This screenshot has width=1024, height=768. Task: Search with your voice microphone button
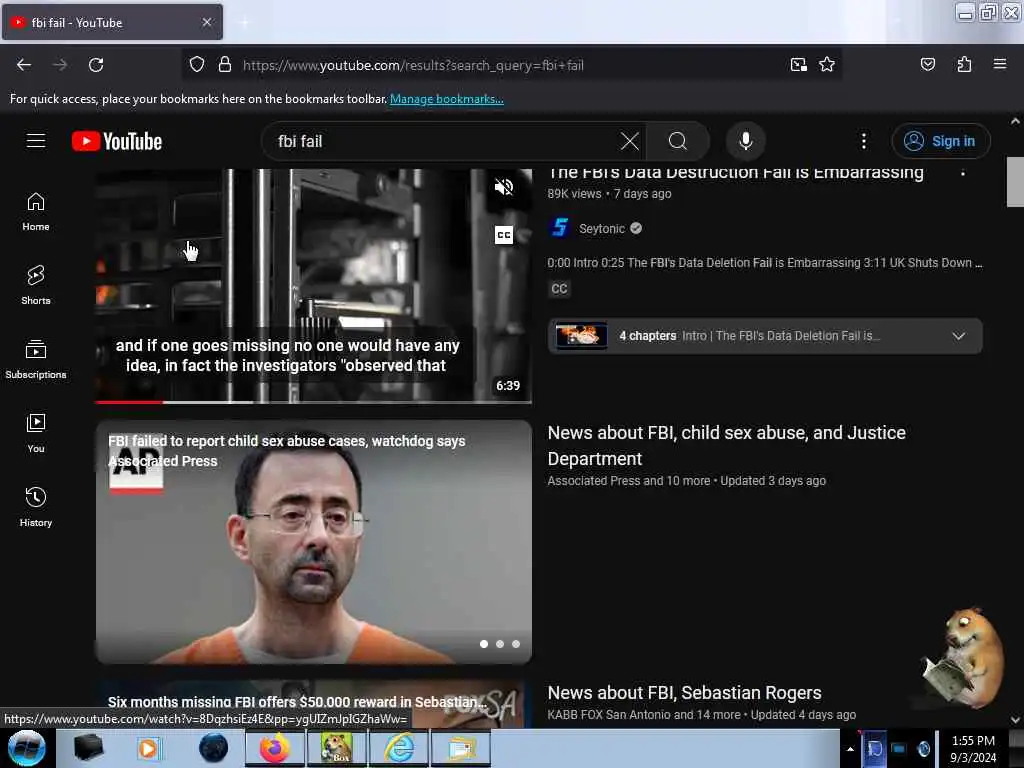(x=746, y=141)
